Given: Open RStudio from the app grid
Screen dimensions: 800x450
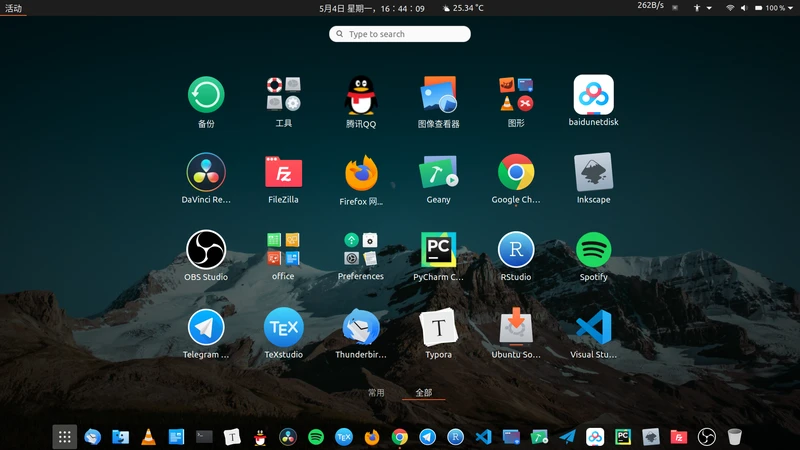Looking at the screenshot, I should pos(516,249).
